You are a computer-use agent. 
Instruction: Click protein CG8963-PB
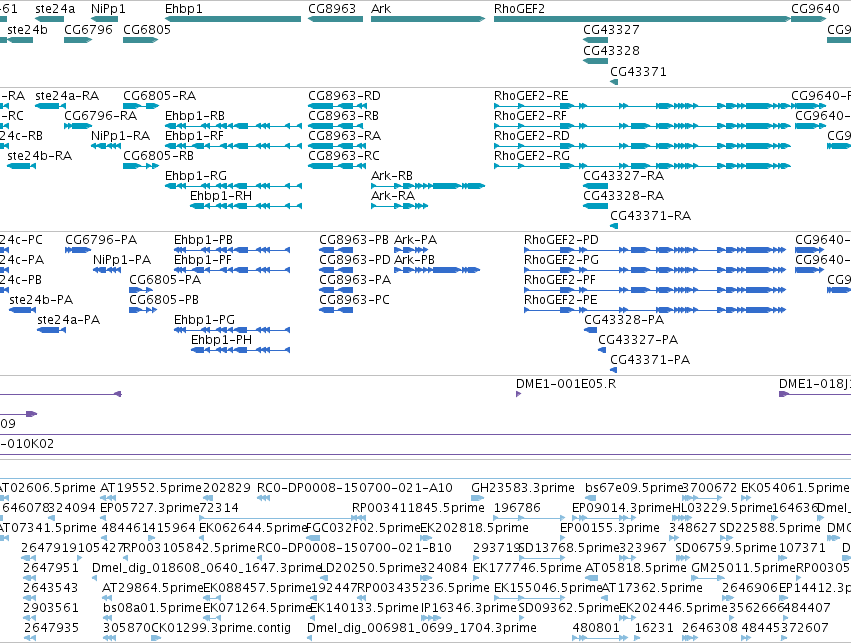click(336, 250)
